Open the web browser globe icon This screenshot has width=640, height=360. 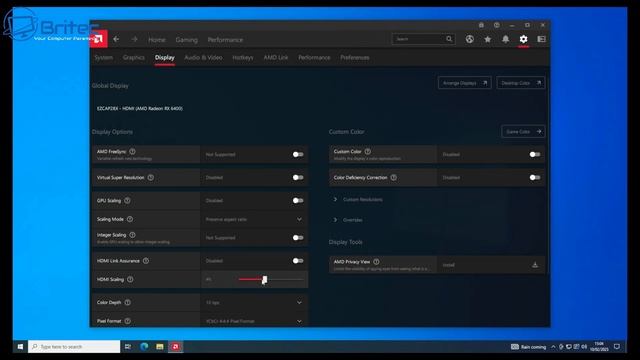[470, 39]
